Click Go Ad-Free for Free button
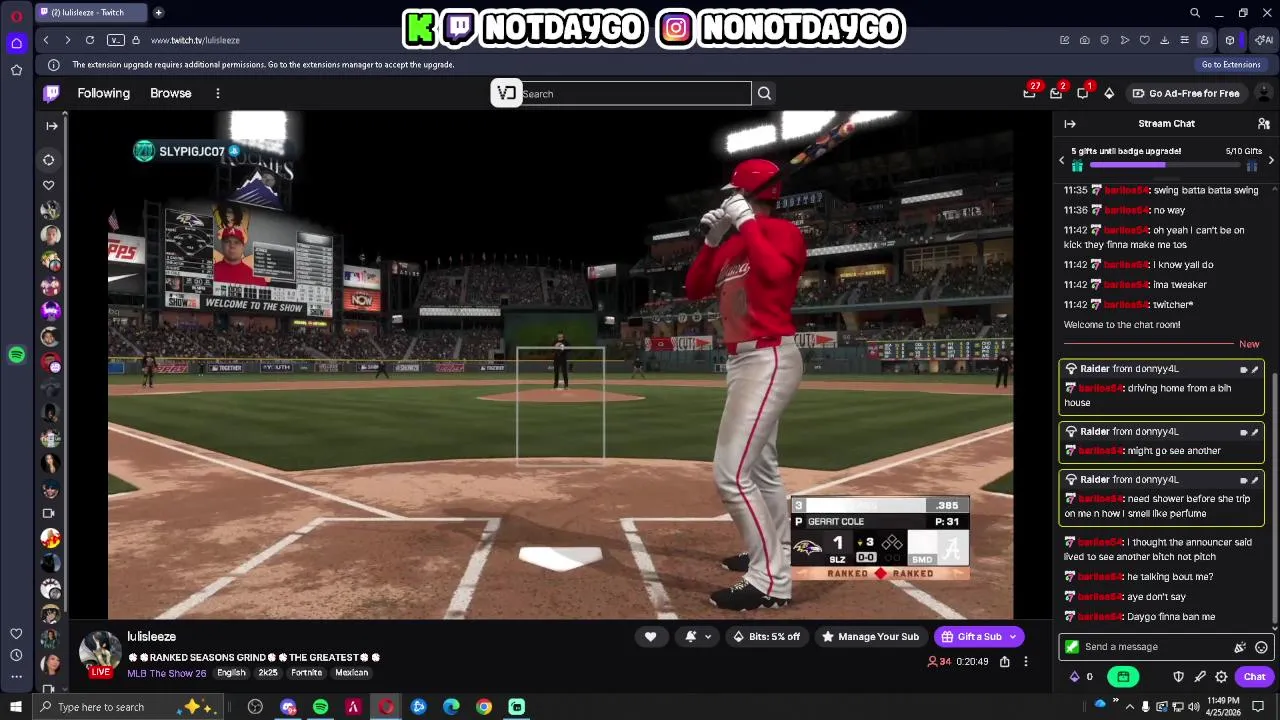This screenshot has height=720, width=1280. (x=1186, y=93)
